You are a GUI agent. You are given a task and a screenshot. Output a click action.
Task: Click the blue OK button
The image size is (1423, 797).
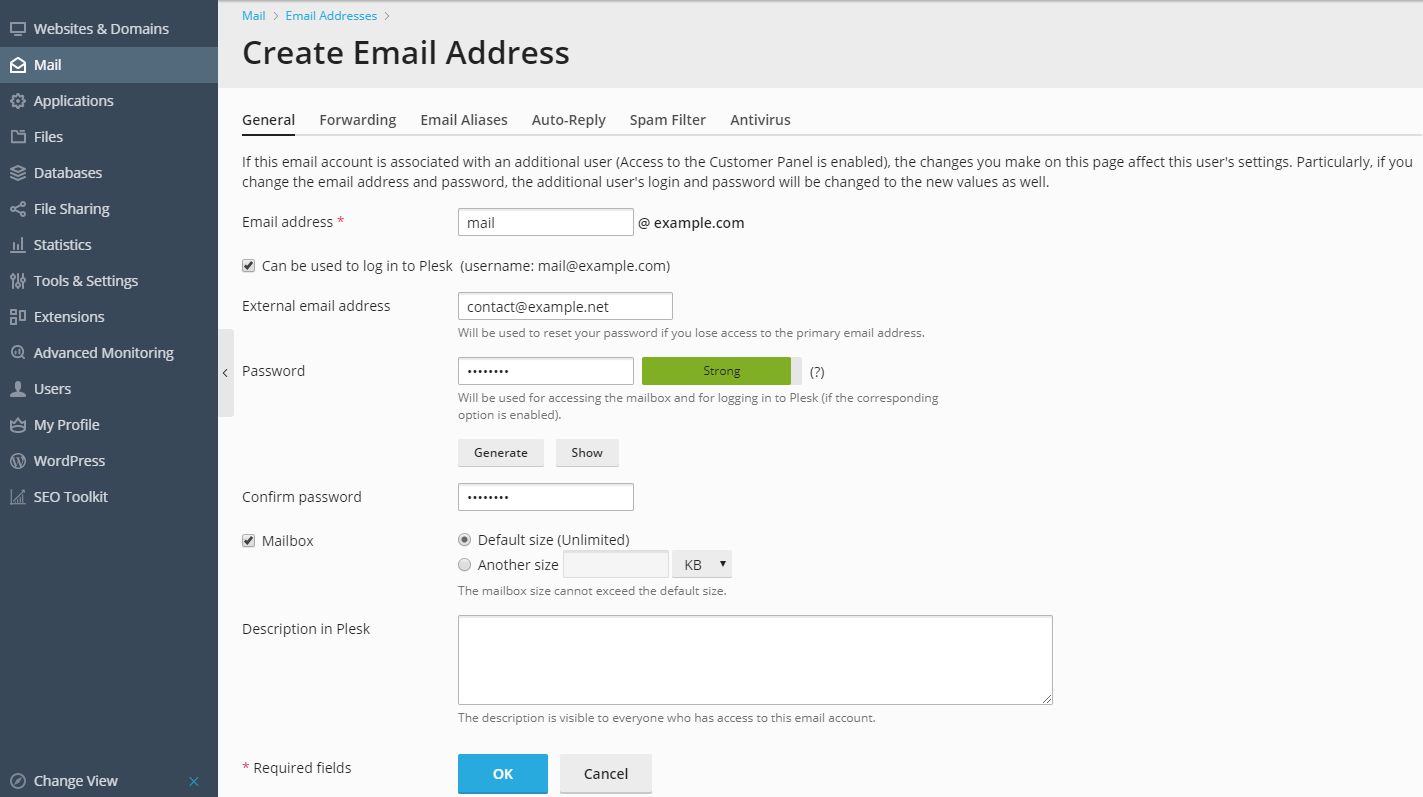click(503, 774)
